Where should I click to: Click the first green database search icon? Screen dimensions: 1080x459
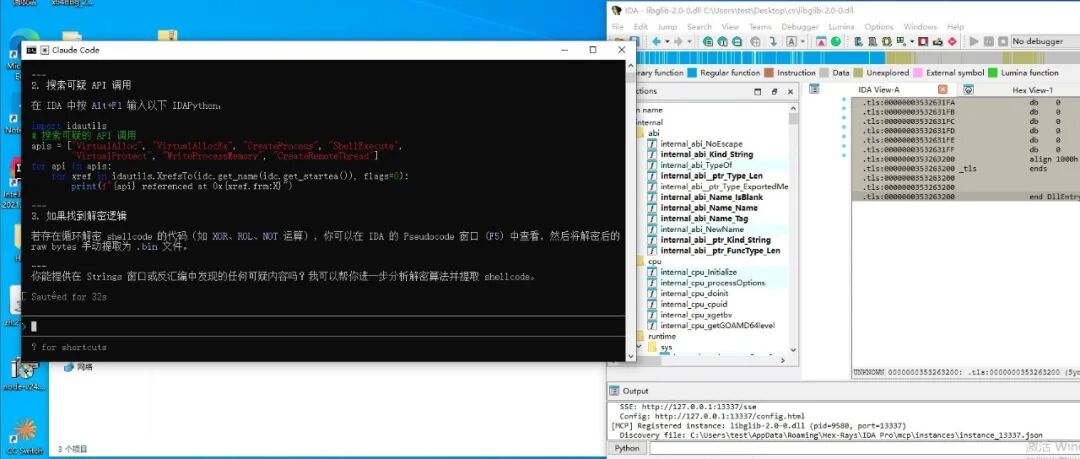point(708,41)
